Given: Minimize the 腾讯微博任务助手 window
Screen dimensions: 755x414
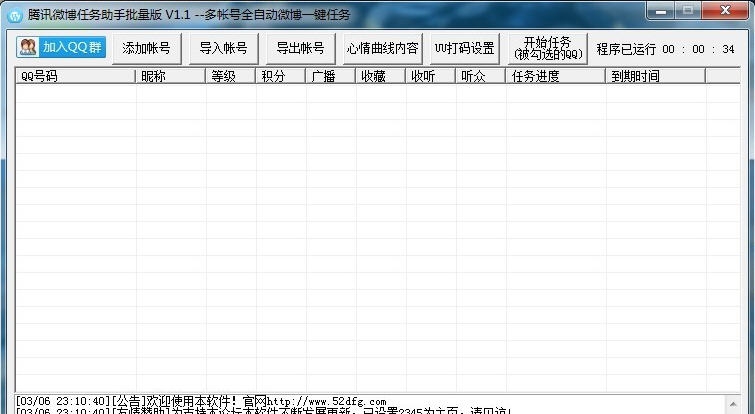Looking at the screenshot, I should pyautogui.click(x=661, y=11).
